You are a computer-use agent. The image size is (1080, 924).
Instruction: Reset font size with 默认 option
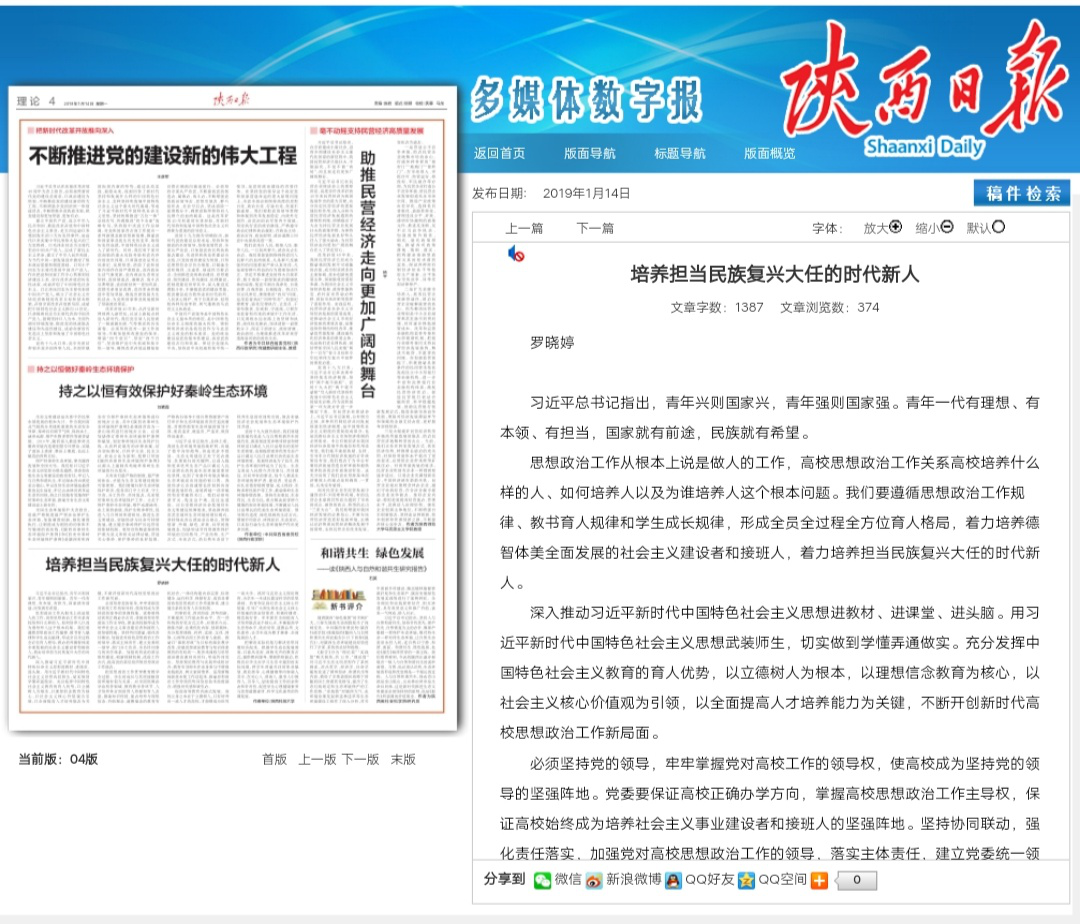pos(998,227)
